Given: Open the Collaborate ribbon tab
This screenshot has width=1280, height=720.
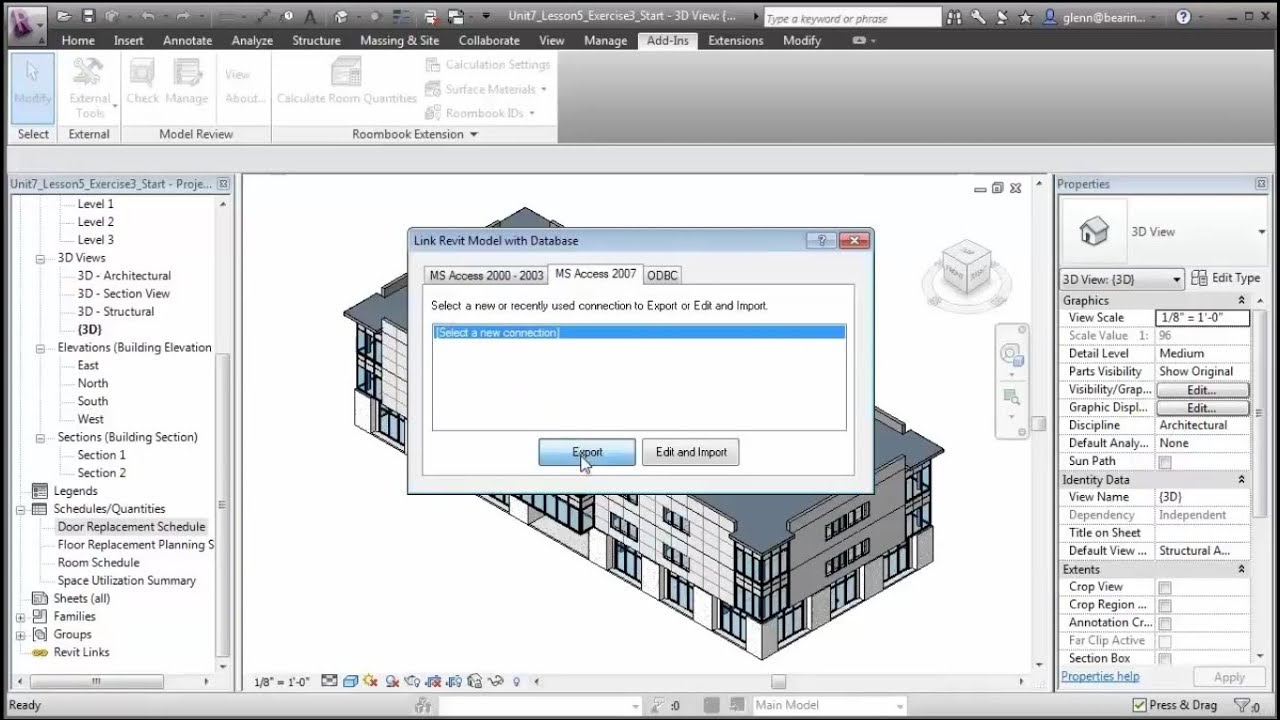Looking at the screenshot, I should tap(489, 40).
